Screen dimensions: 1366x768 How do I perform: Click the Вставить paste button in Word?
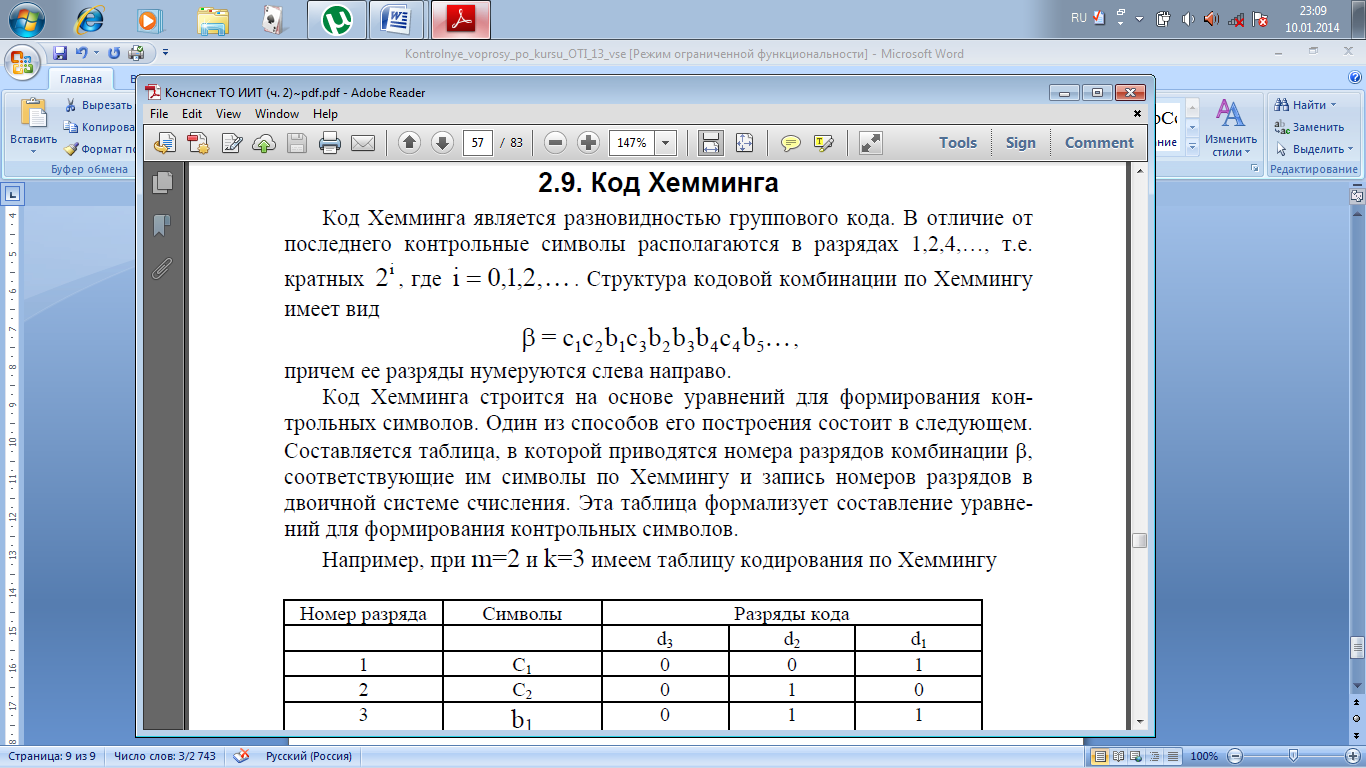tap(33, 125)
